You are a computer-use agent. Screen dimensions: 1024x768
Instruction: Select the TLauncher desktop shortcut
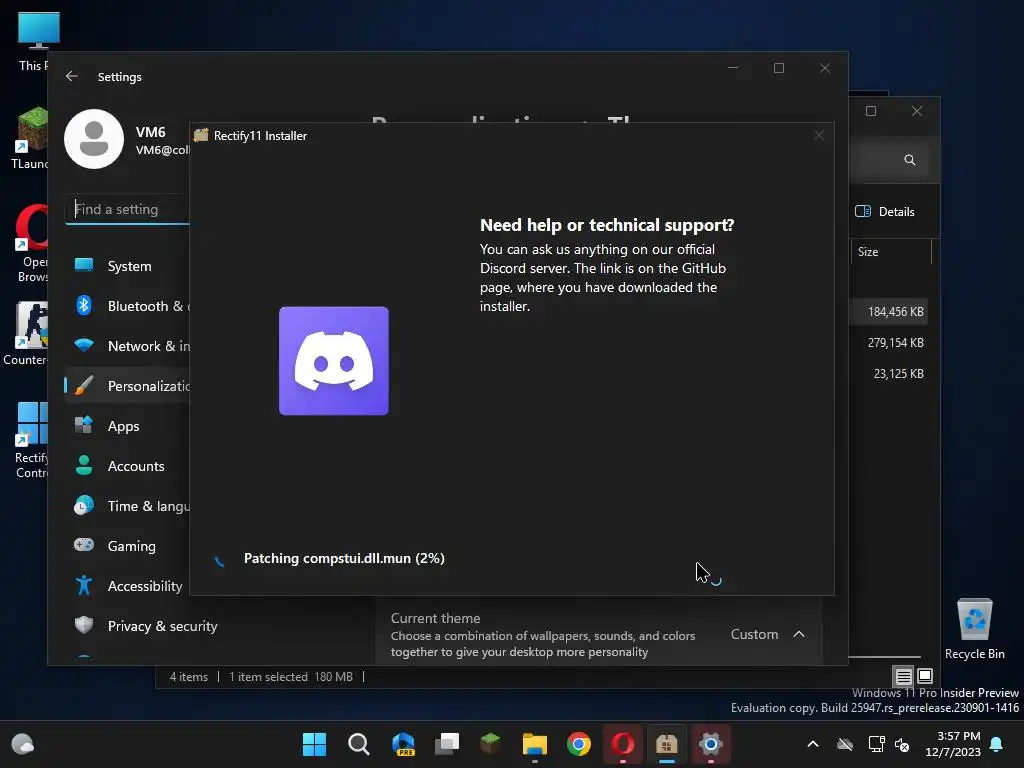[30, 138]
